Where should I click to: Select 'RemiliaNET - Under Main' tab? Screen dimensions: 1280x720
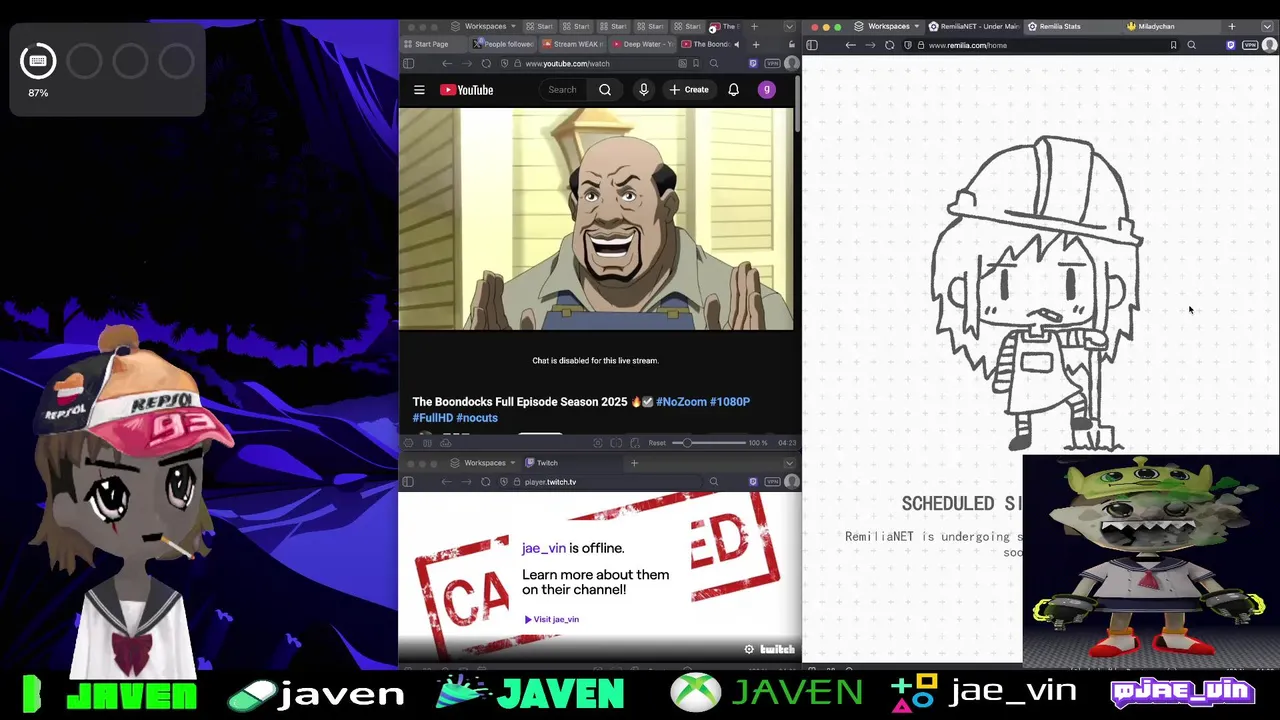pos(973,27)
